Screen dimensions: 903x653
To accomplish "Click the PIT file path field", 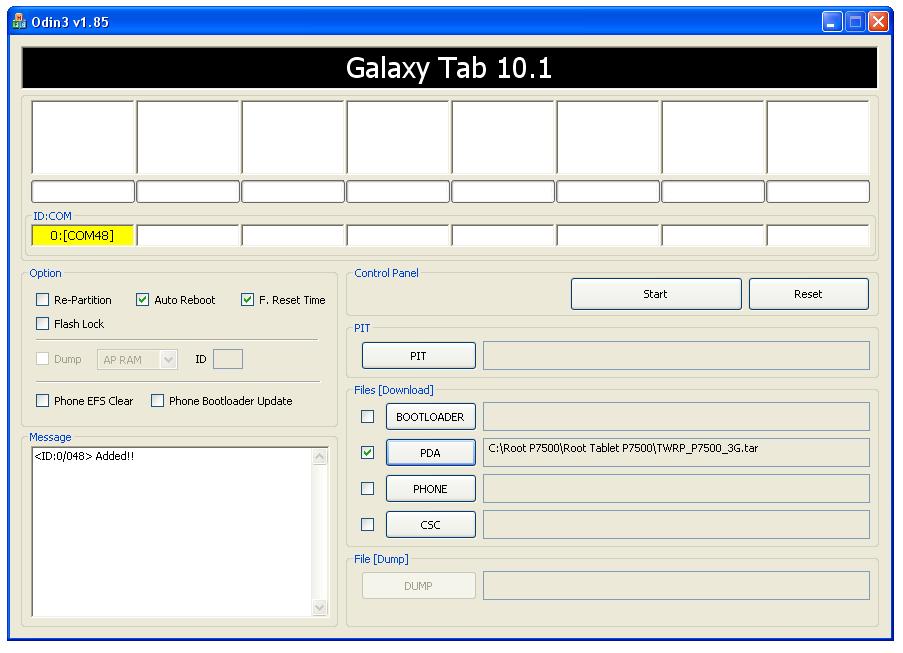I will pyautogui.click(x=676, y=356).
